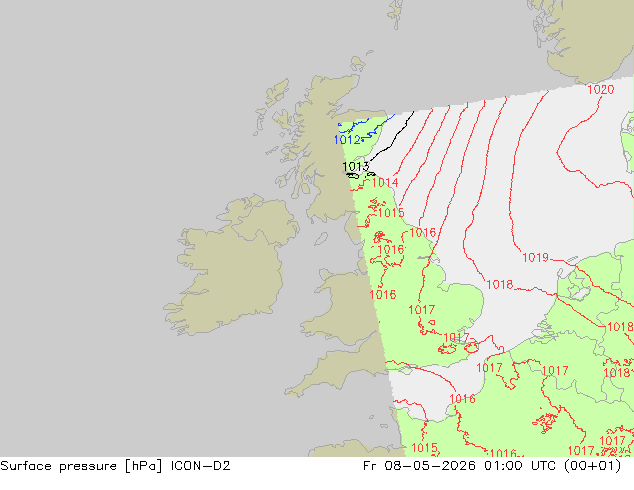Screen dimensions: 634x490
Task: Click the 1020 isobar label
Action: [x=600, y=89]
